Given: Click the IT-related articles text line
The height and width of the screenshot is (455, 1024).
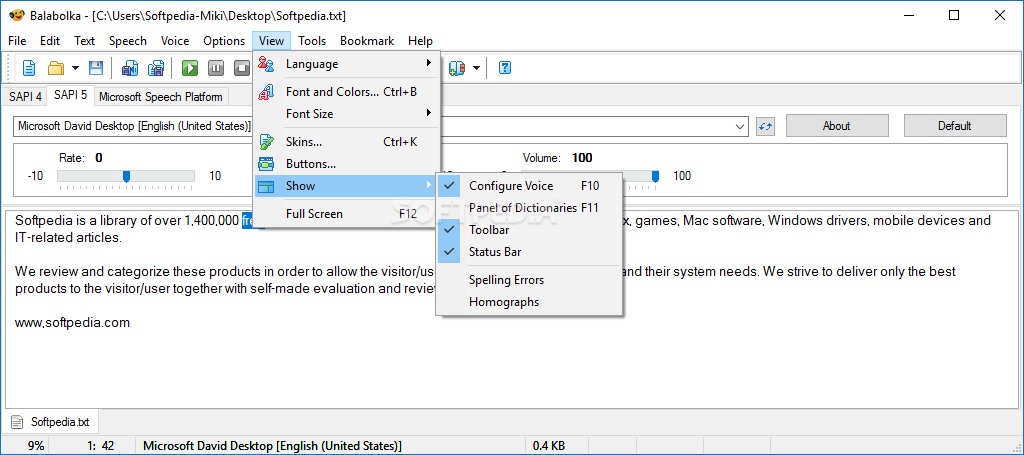Looking at the screenshot, I should 69,238.
